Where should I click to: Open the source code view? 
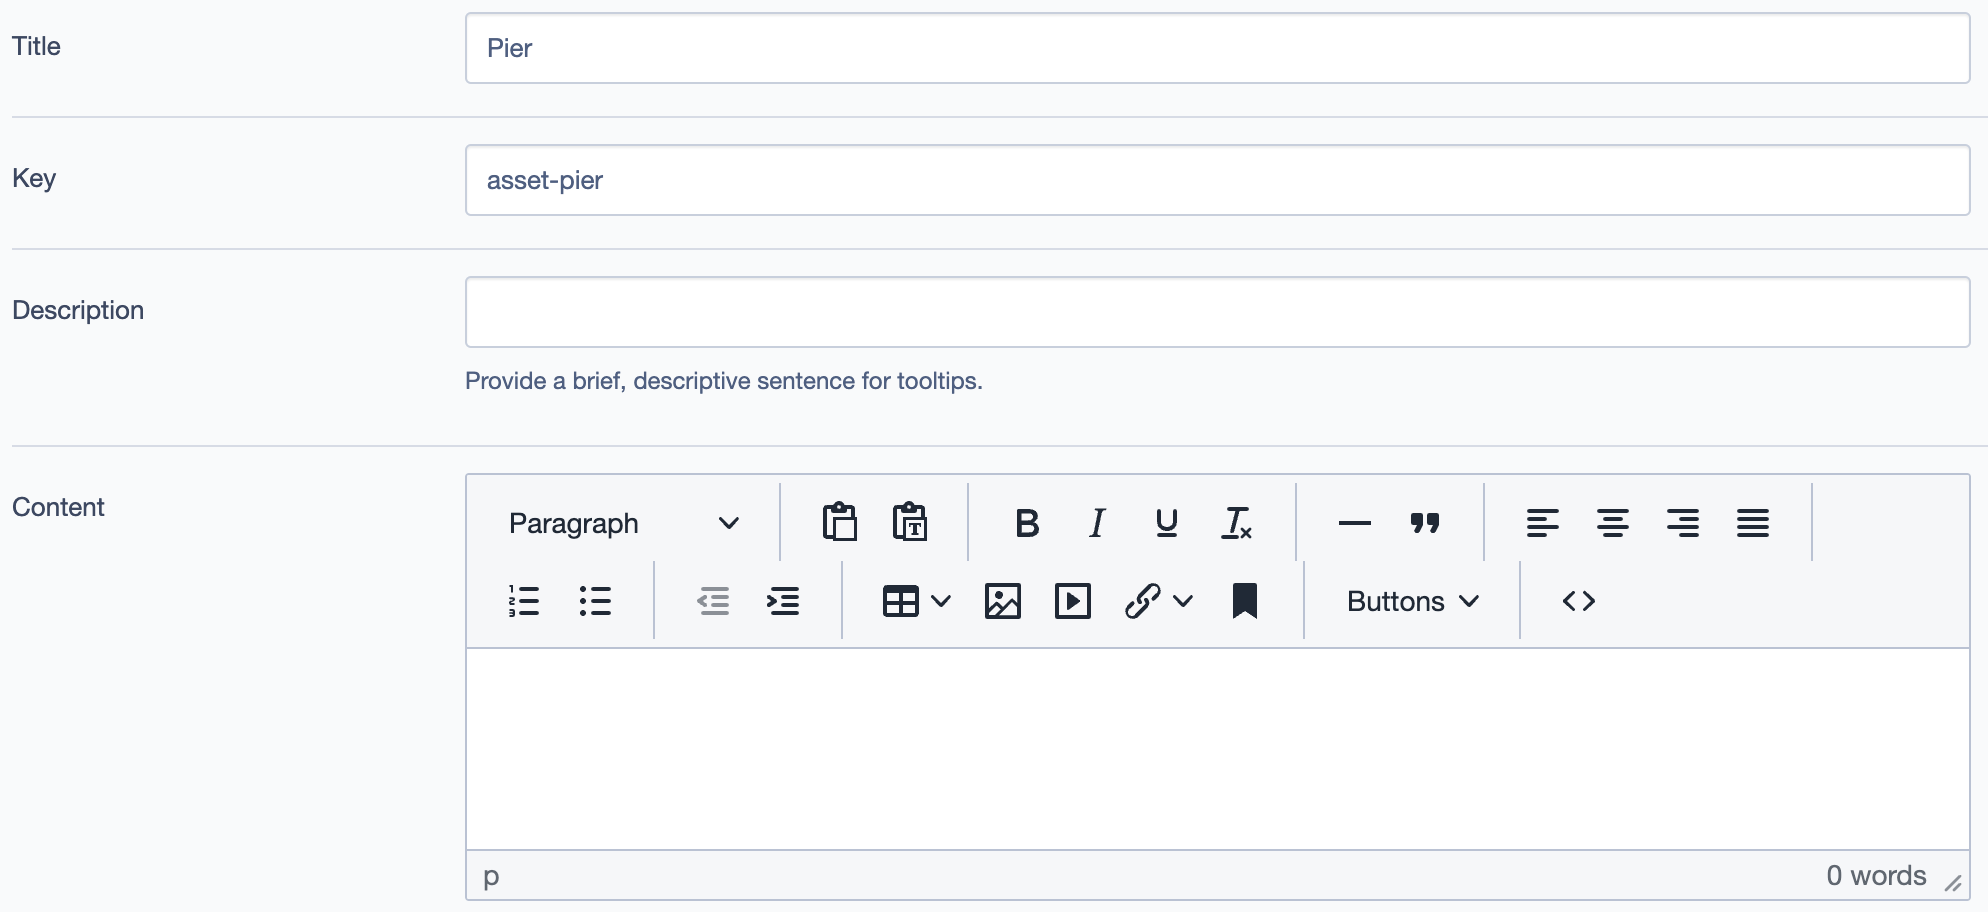[x=1578, y=600]
